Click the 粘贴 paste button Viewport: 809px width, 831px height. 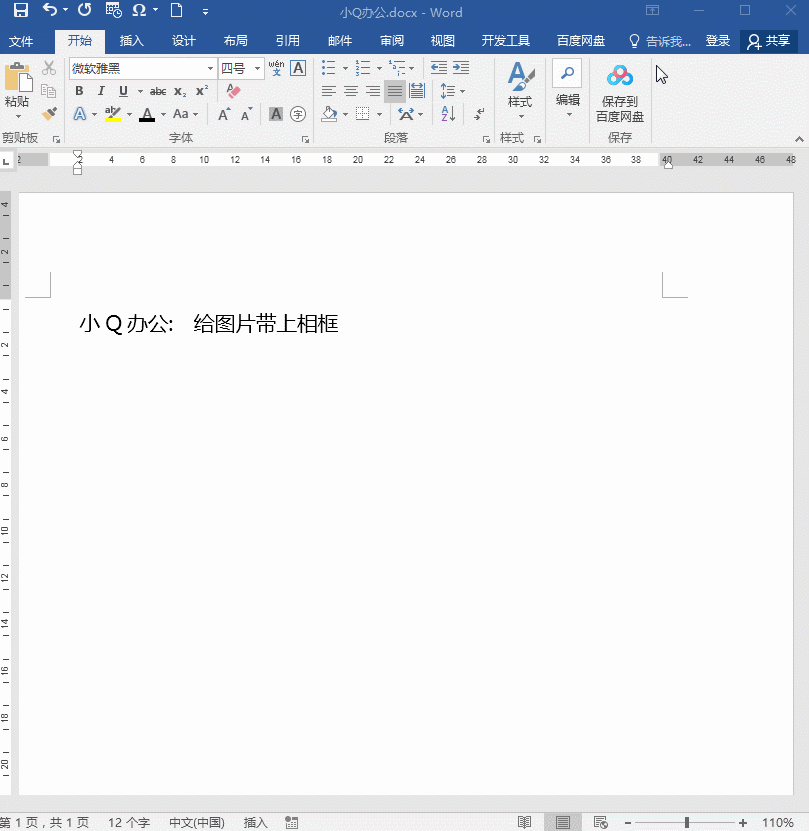pos(17,84)
